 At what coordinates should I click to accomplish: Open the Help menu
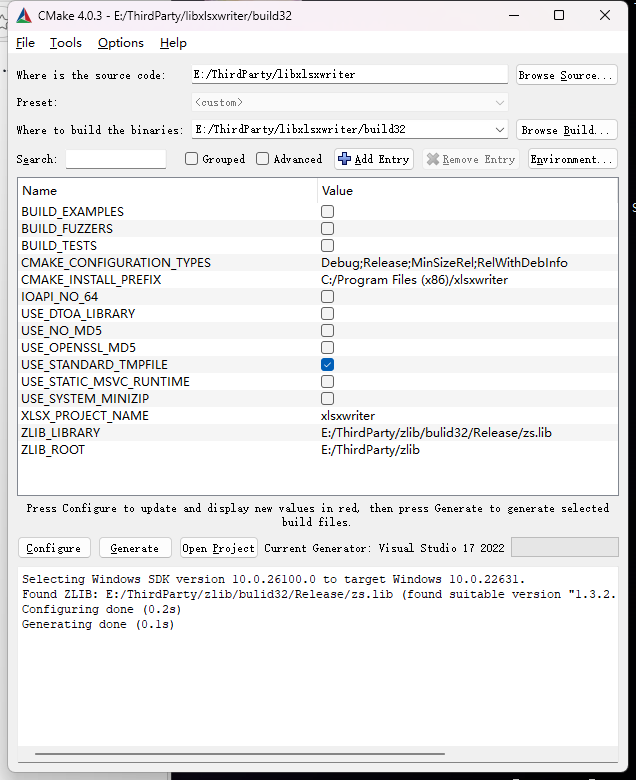point(173,43)
